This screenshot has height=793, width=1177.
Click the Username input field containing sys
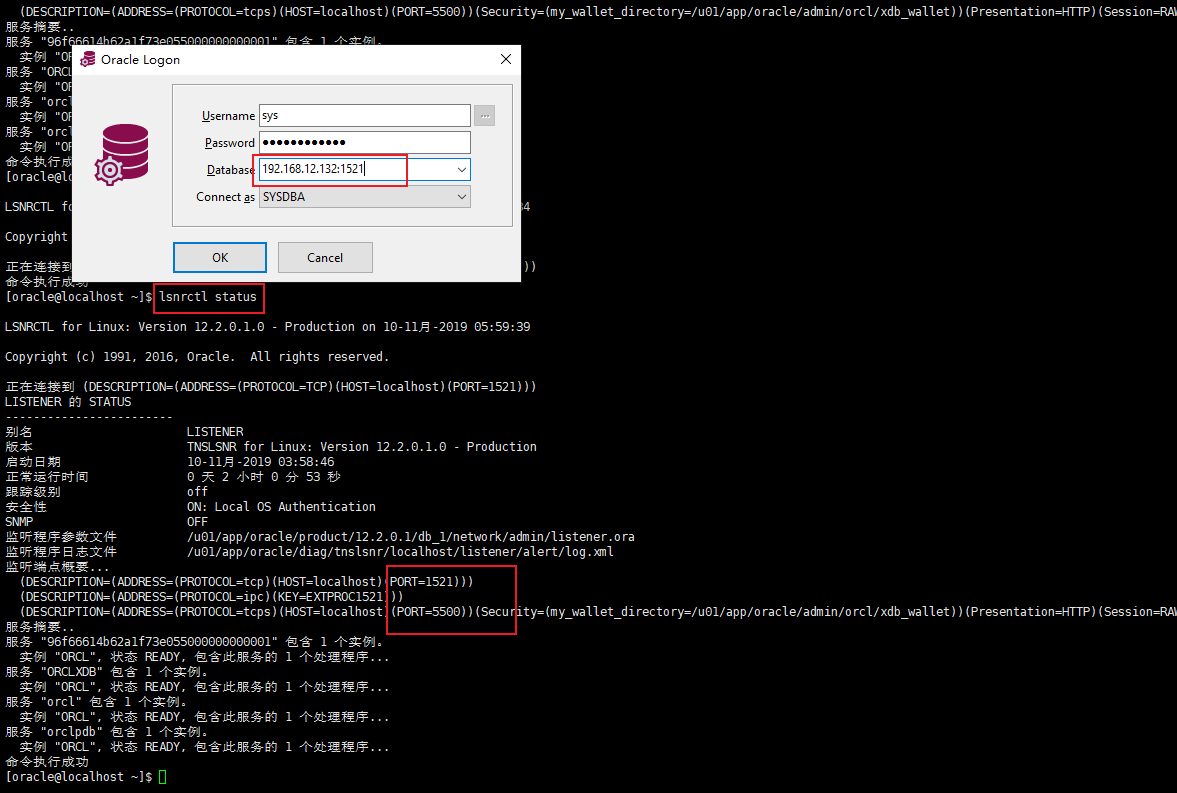(x=365, y=116)
